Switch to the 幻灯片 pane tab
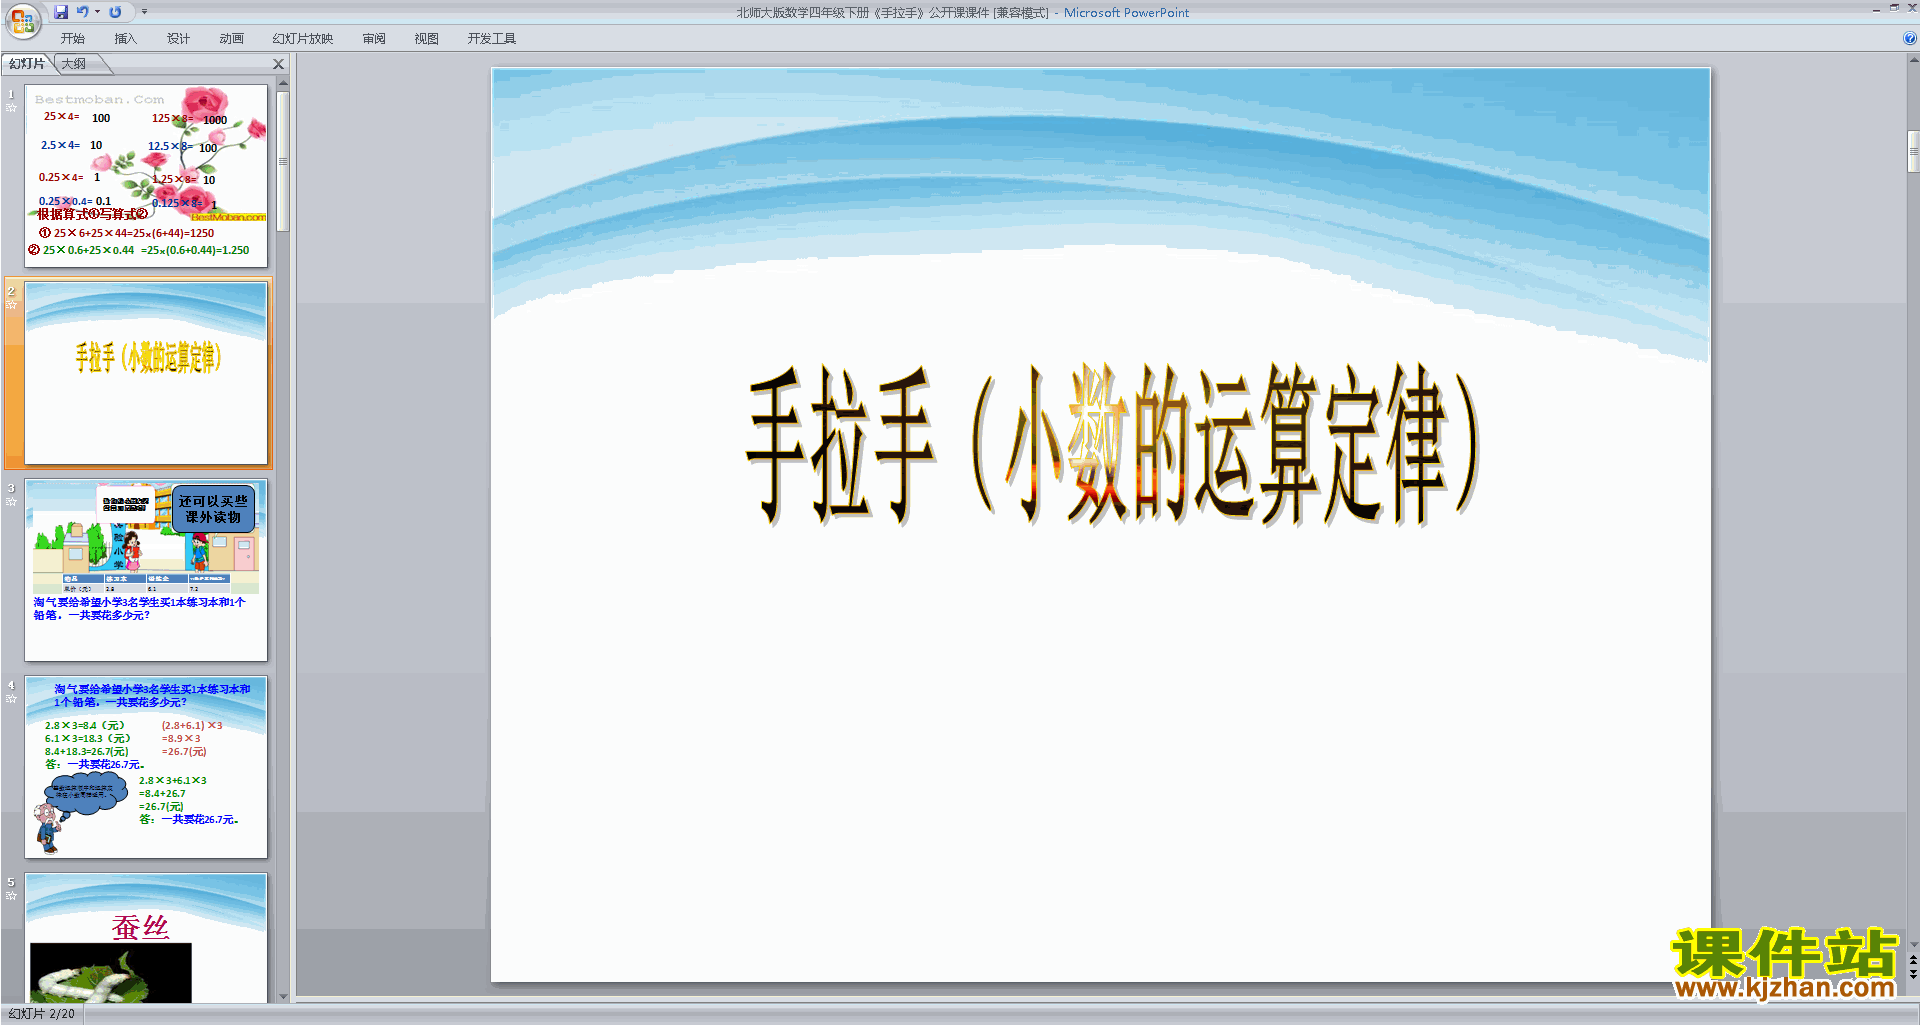Screen dimensions: 1920x1025 pos(27,64)
